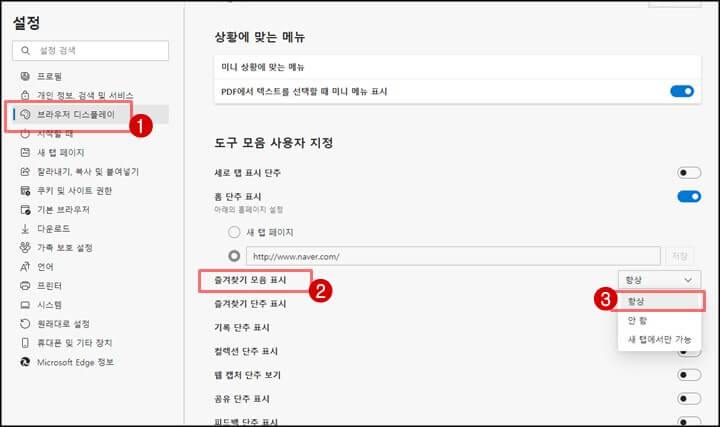Click 기록 단추 표시 label
Image resolution: width=720 pixels, height=427 pixels.
click(242, 327)
